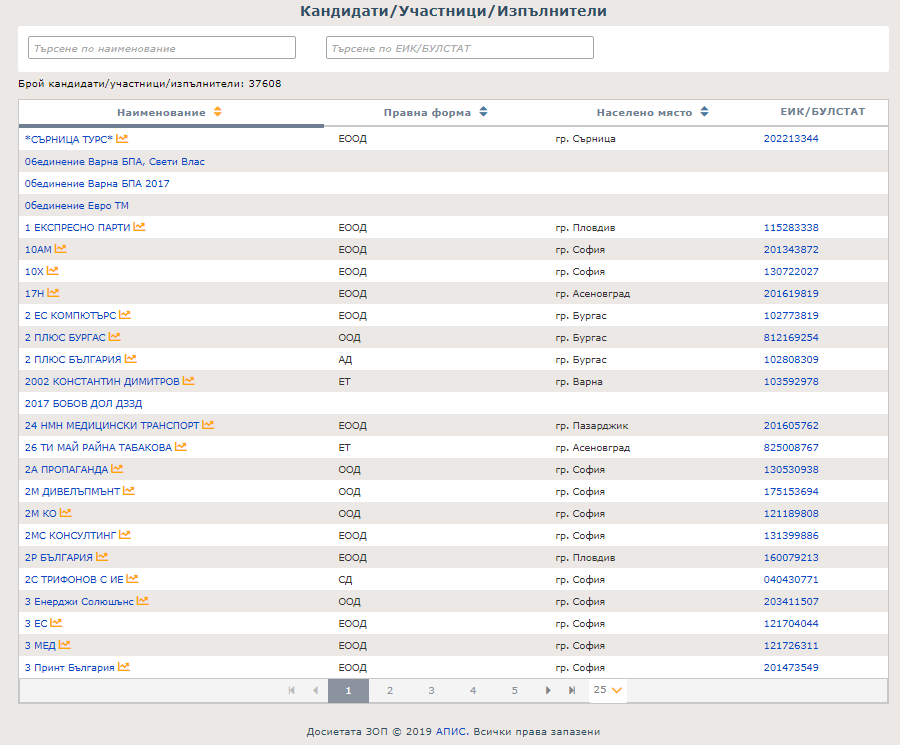This screenshot has width=900, height=745.
Task: Switch to page 5 in pagination
Action: 515,690
